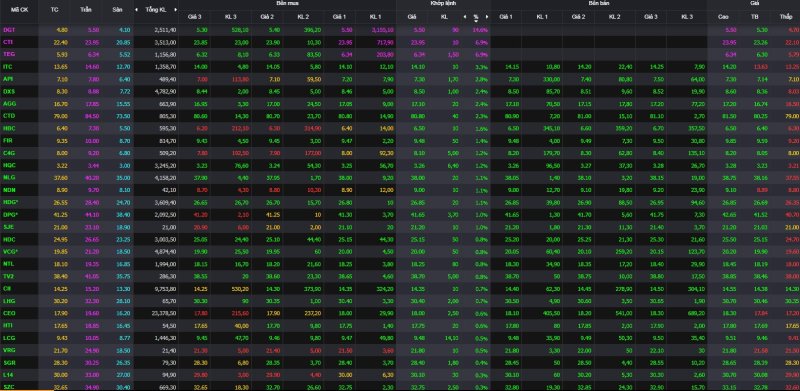Open stock CTI ticker symbol
The width and height of the screenshot is (800, 391).
[x=8, y=42]
